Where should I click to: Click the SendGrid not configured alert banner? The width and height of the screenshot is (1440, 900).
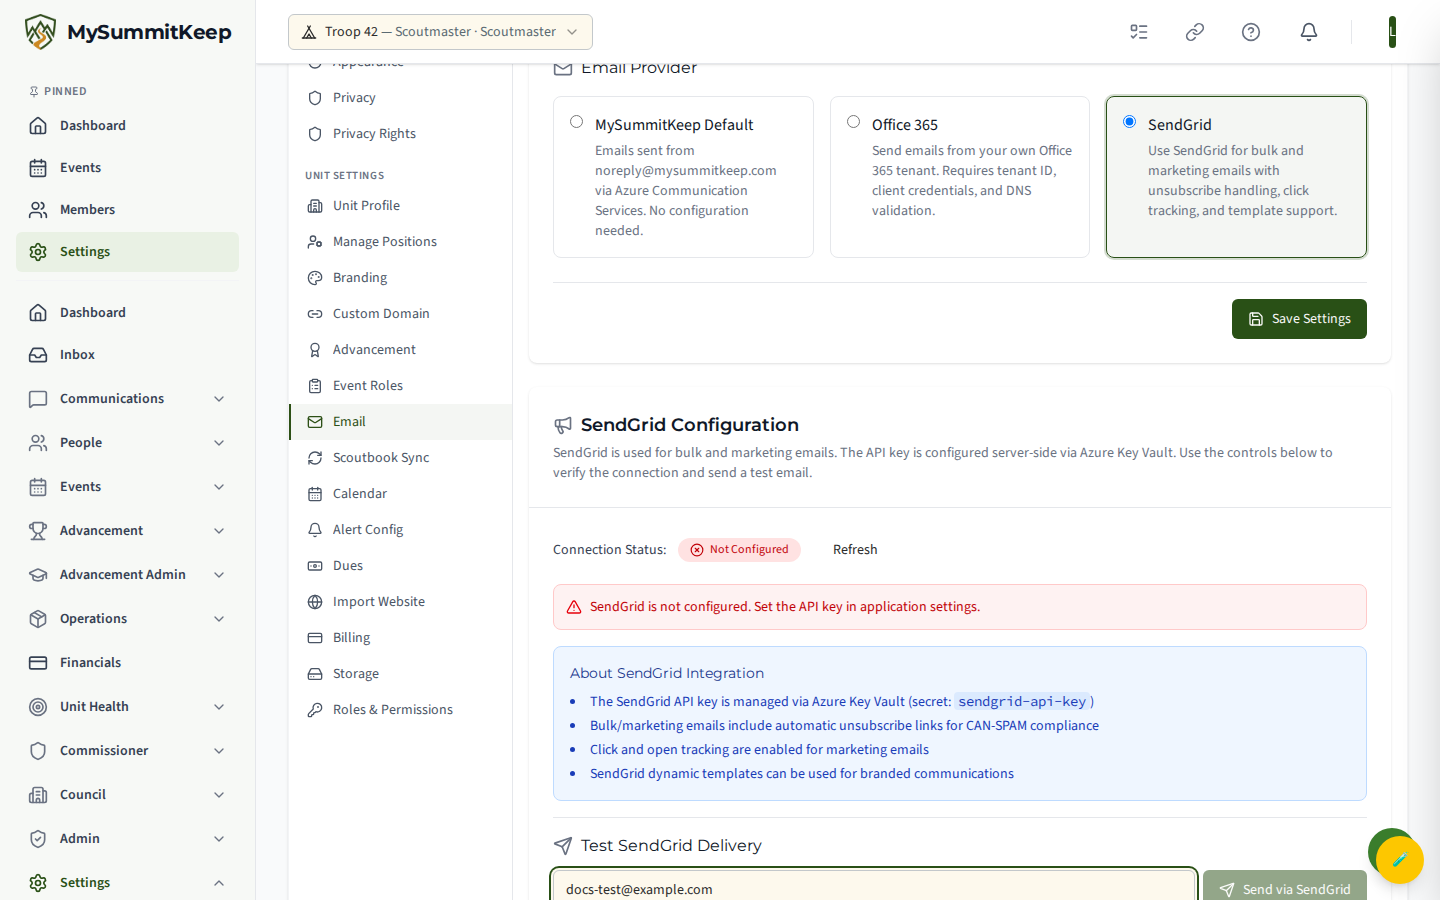(960, 607)
